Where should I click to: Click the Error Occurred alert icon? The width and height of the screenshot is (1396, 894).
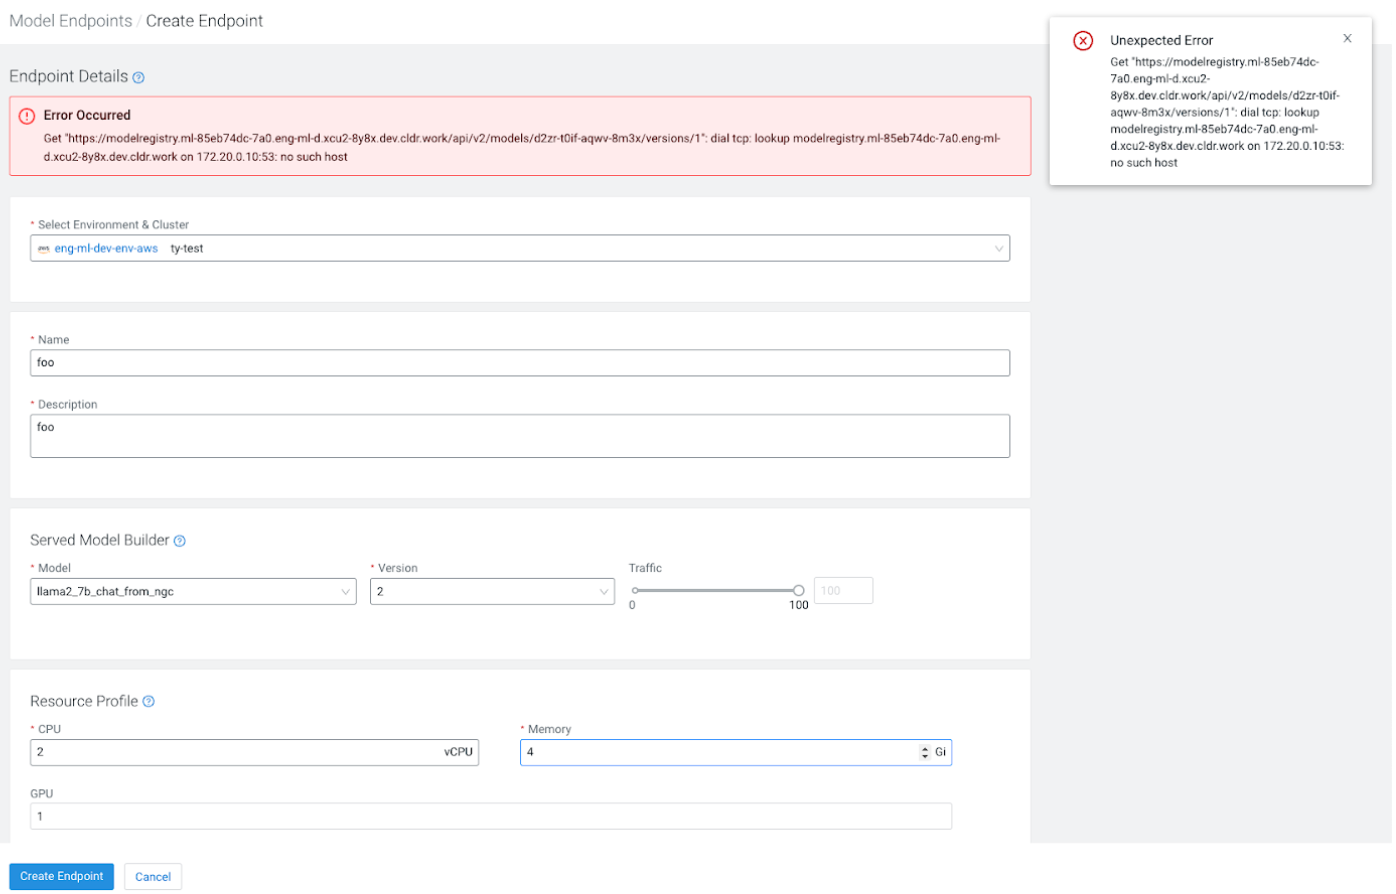pyautogui.click(x=27, y=116)
